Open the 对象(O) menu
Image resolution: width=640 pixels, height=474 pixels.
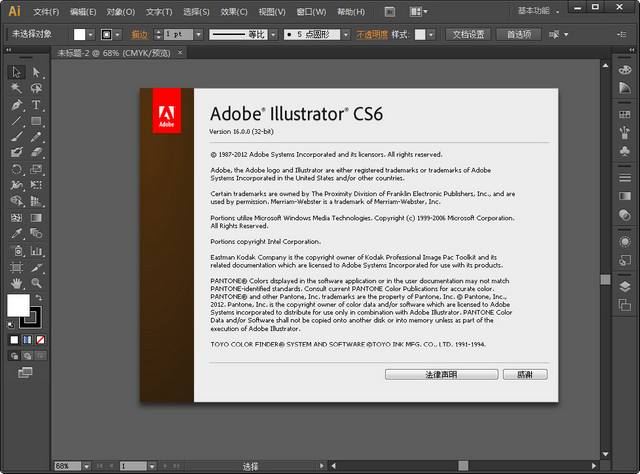pyautogui.click(x=120, y=12)
